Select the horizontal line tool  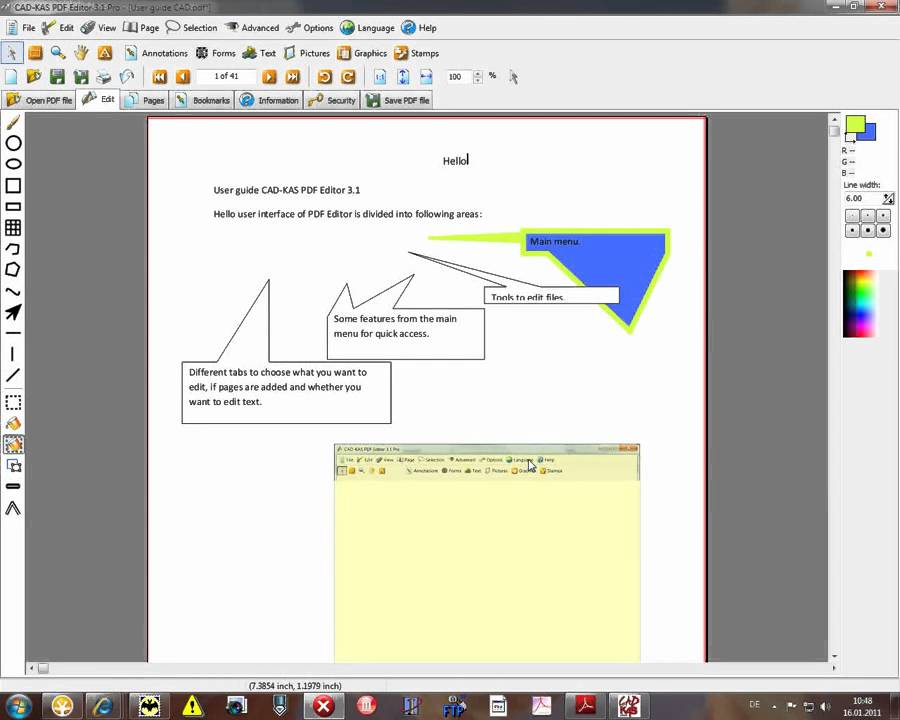point(13,333)
